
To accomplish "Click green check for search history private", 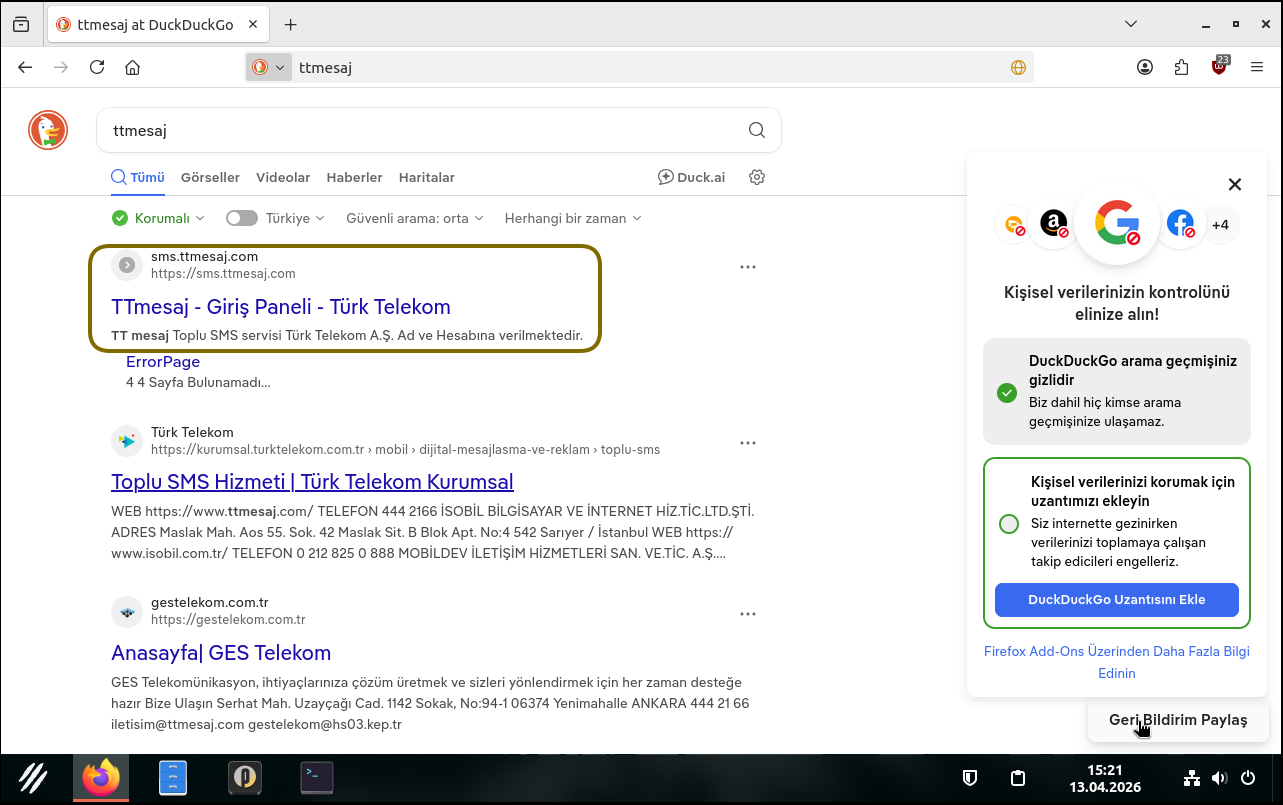I will pos(1007,393).
